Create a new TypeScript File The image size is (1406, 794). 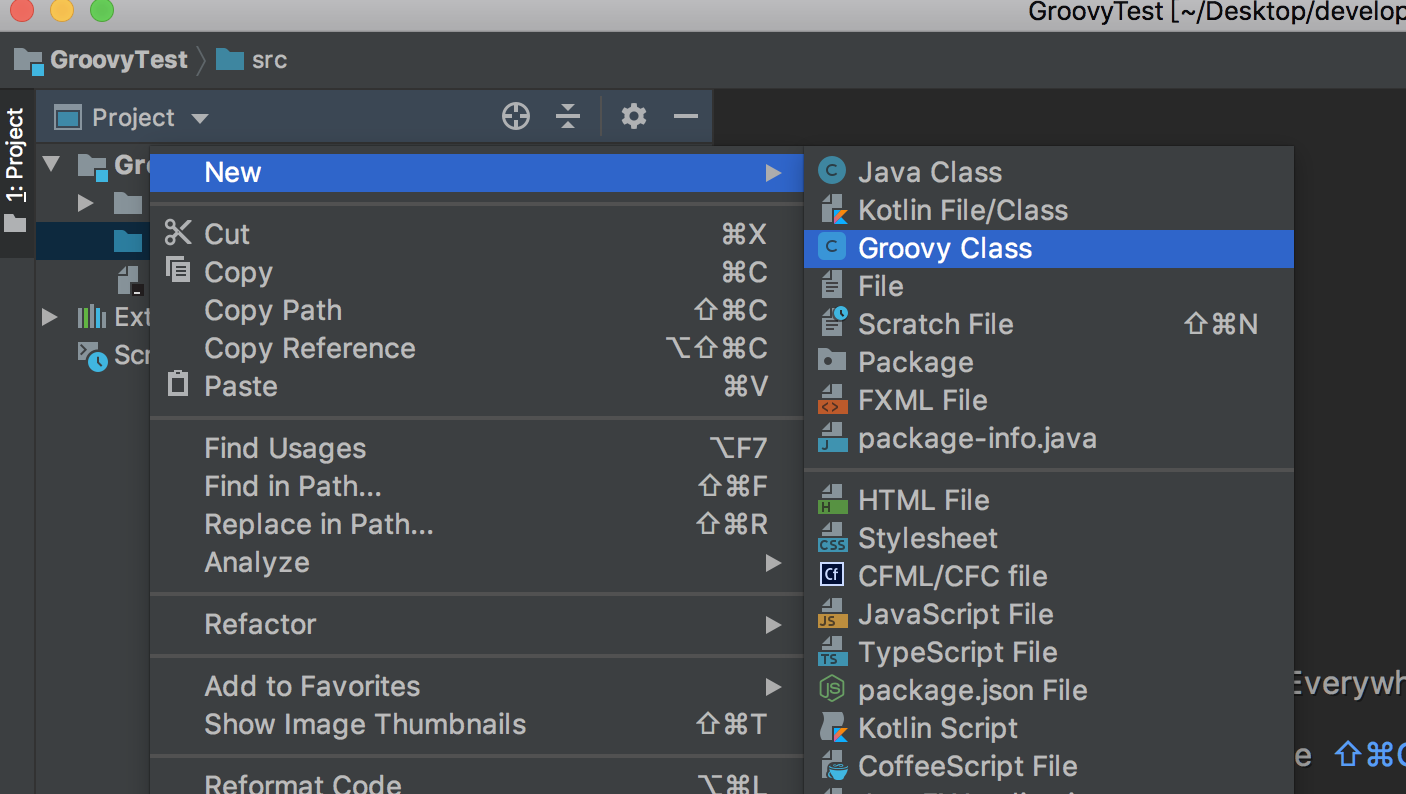click(1048, 652)
